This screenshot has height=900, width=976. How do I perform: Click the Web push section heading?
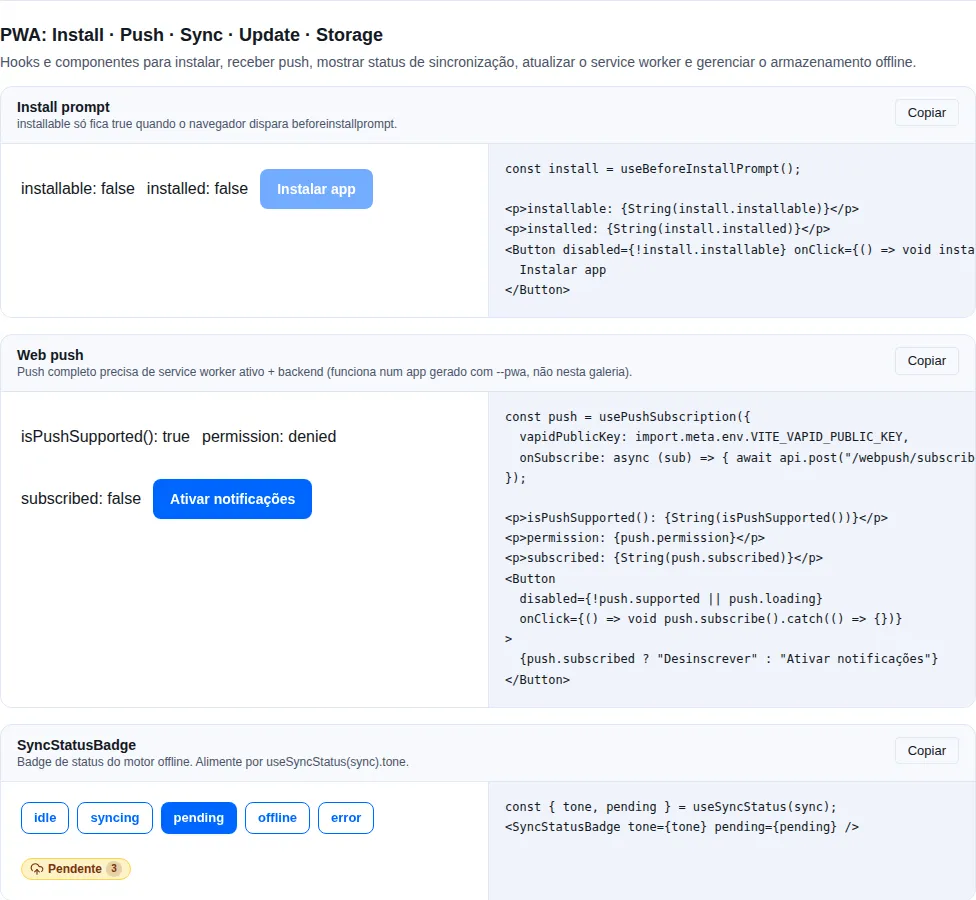click(x=50, y=355)
